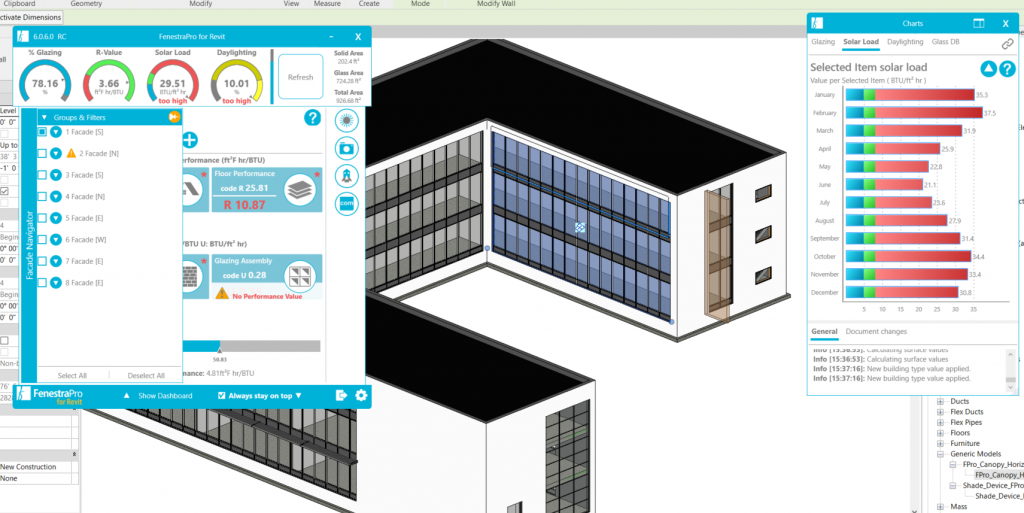
Task: Check the 1 Facade [S] checkbox
Action: (42, 132)
